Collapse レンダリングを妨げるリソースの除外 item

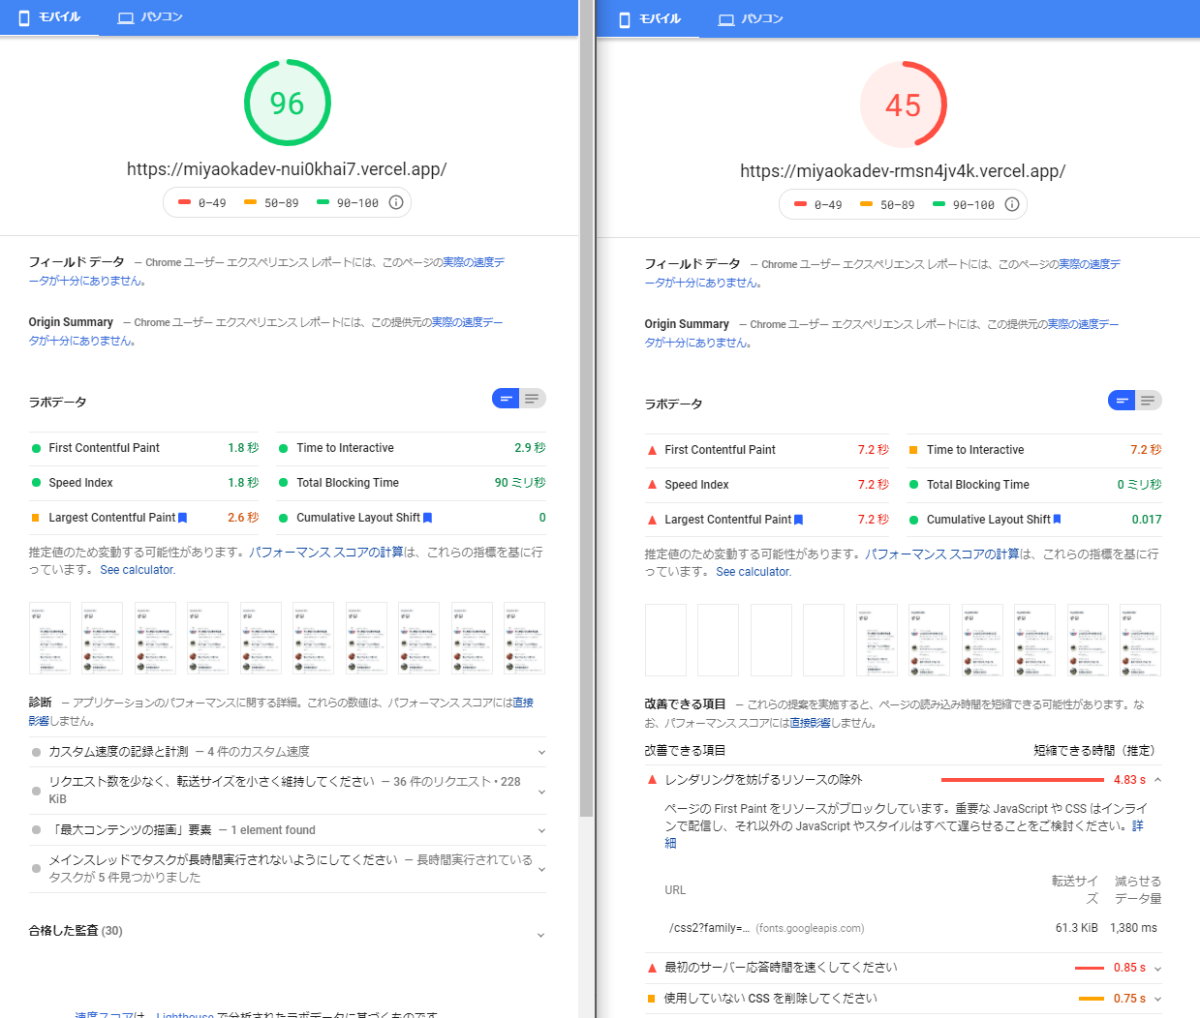(x=904, y=780)
